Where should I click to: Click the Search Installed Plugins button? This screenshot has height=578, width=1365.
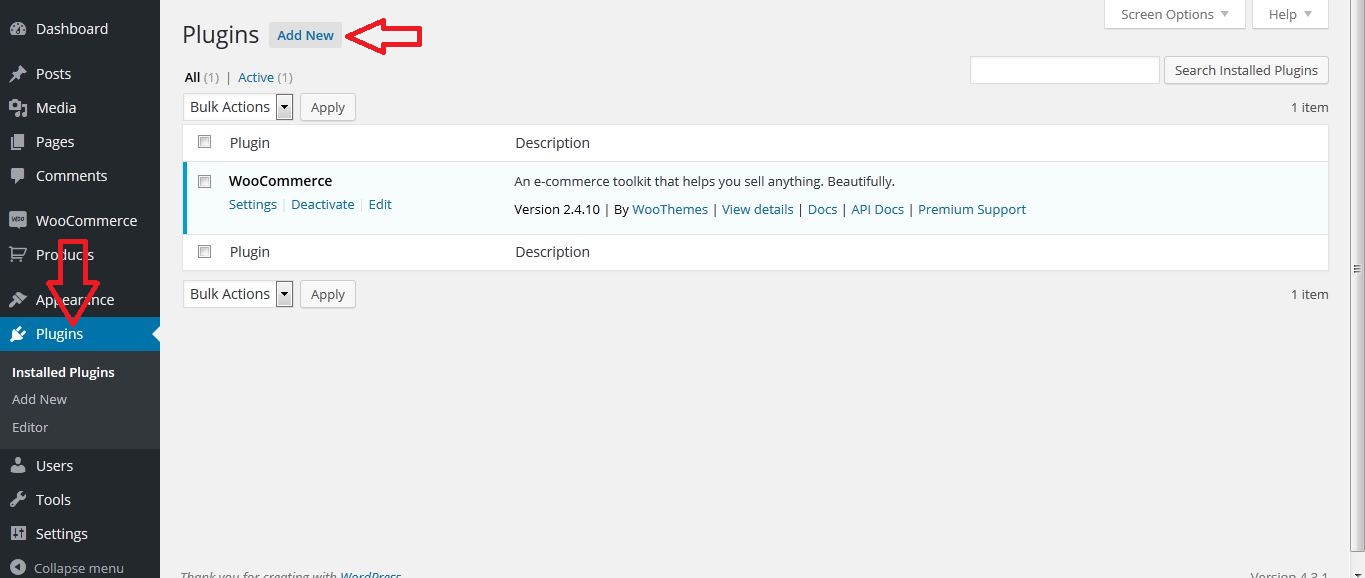[x=1246, y=70]
